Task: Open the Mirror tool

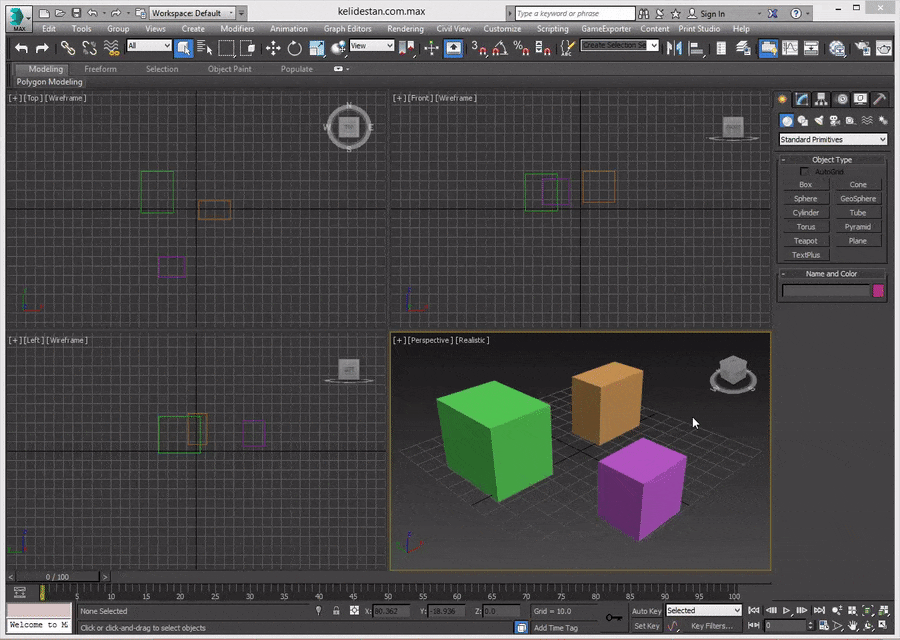Action: pyautogui.click(x=674, y=48)
